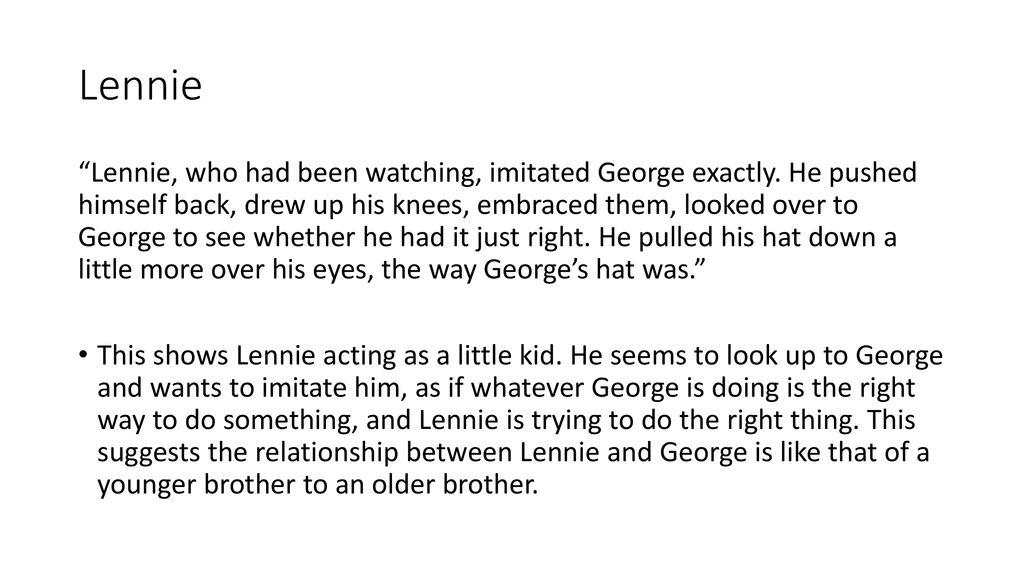Select the word "pulled" in the quote

coord(676,238)
